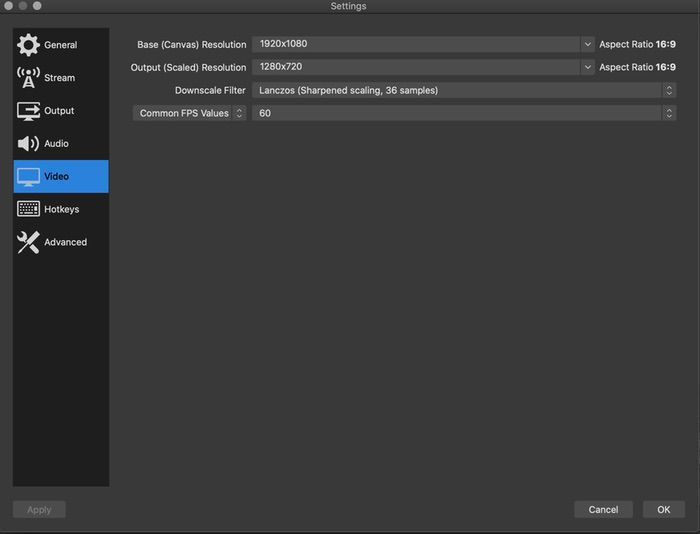Viewport: 700px width, 534px height.
Task: Click Aspect Ratio text beside output resolution
Action: click(637, 67)
